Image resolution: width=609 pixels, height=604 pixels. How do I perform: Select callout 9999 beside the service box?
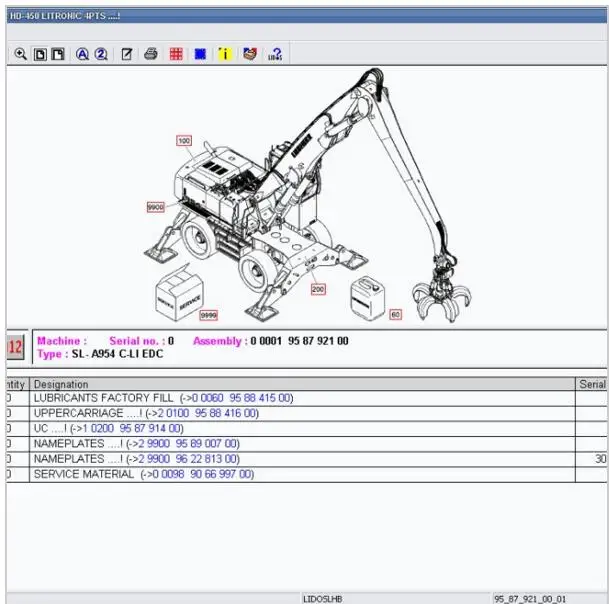coord(209,315)
